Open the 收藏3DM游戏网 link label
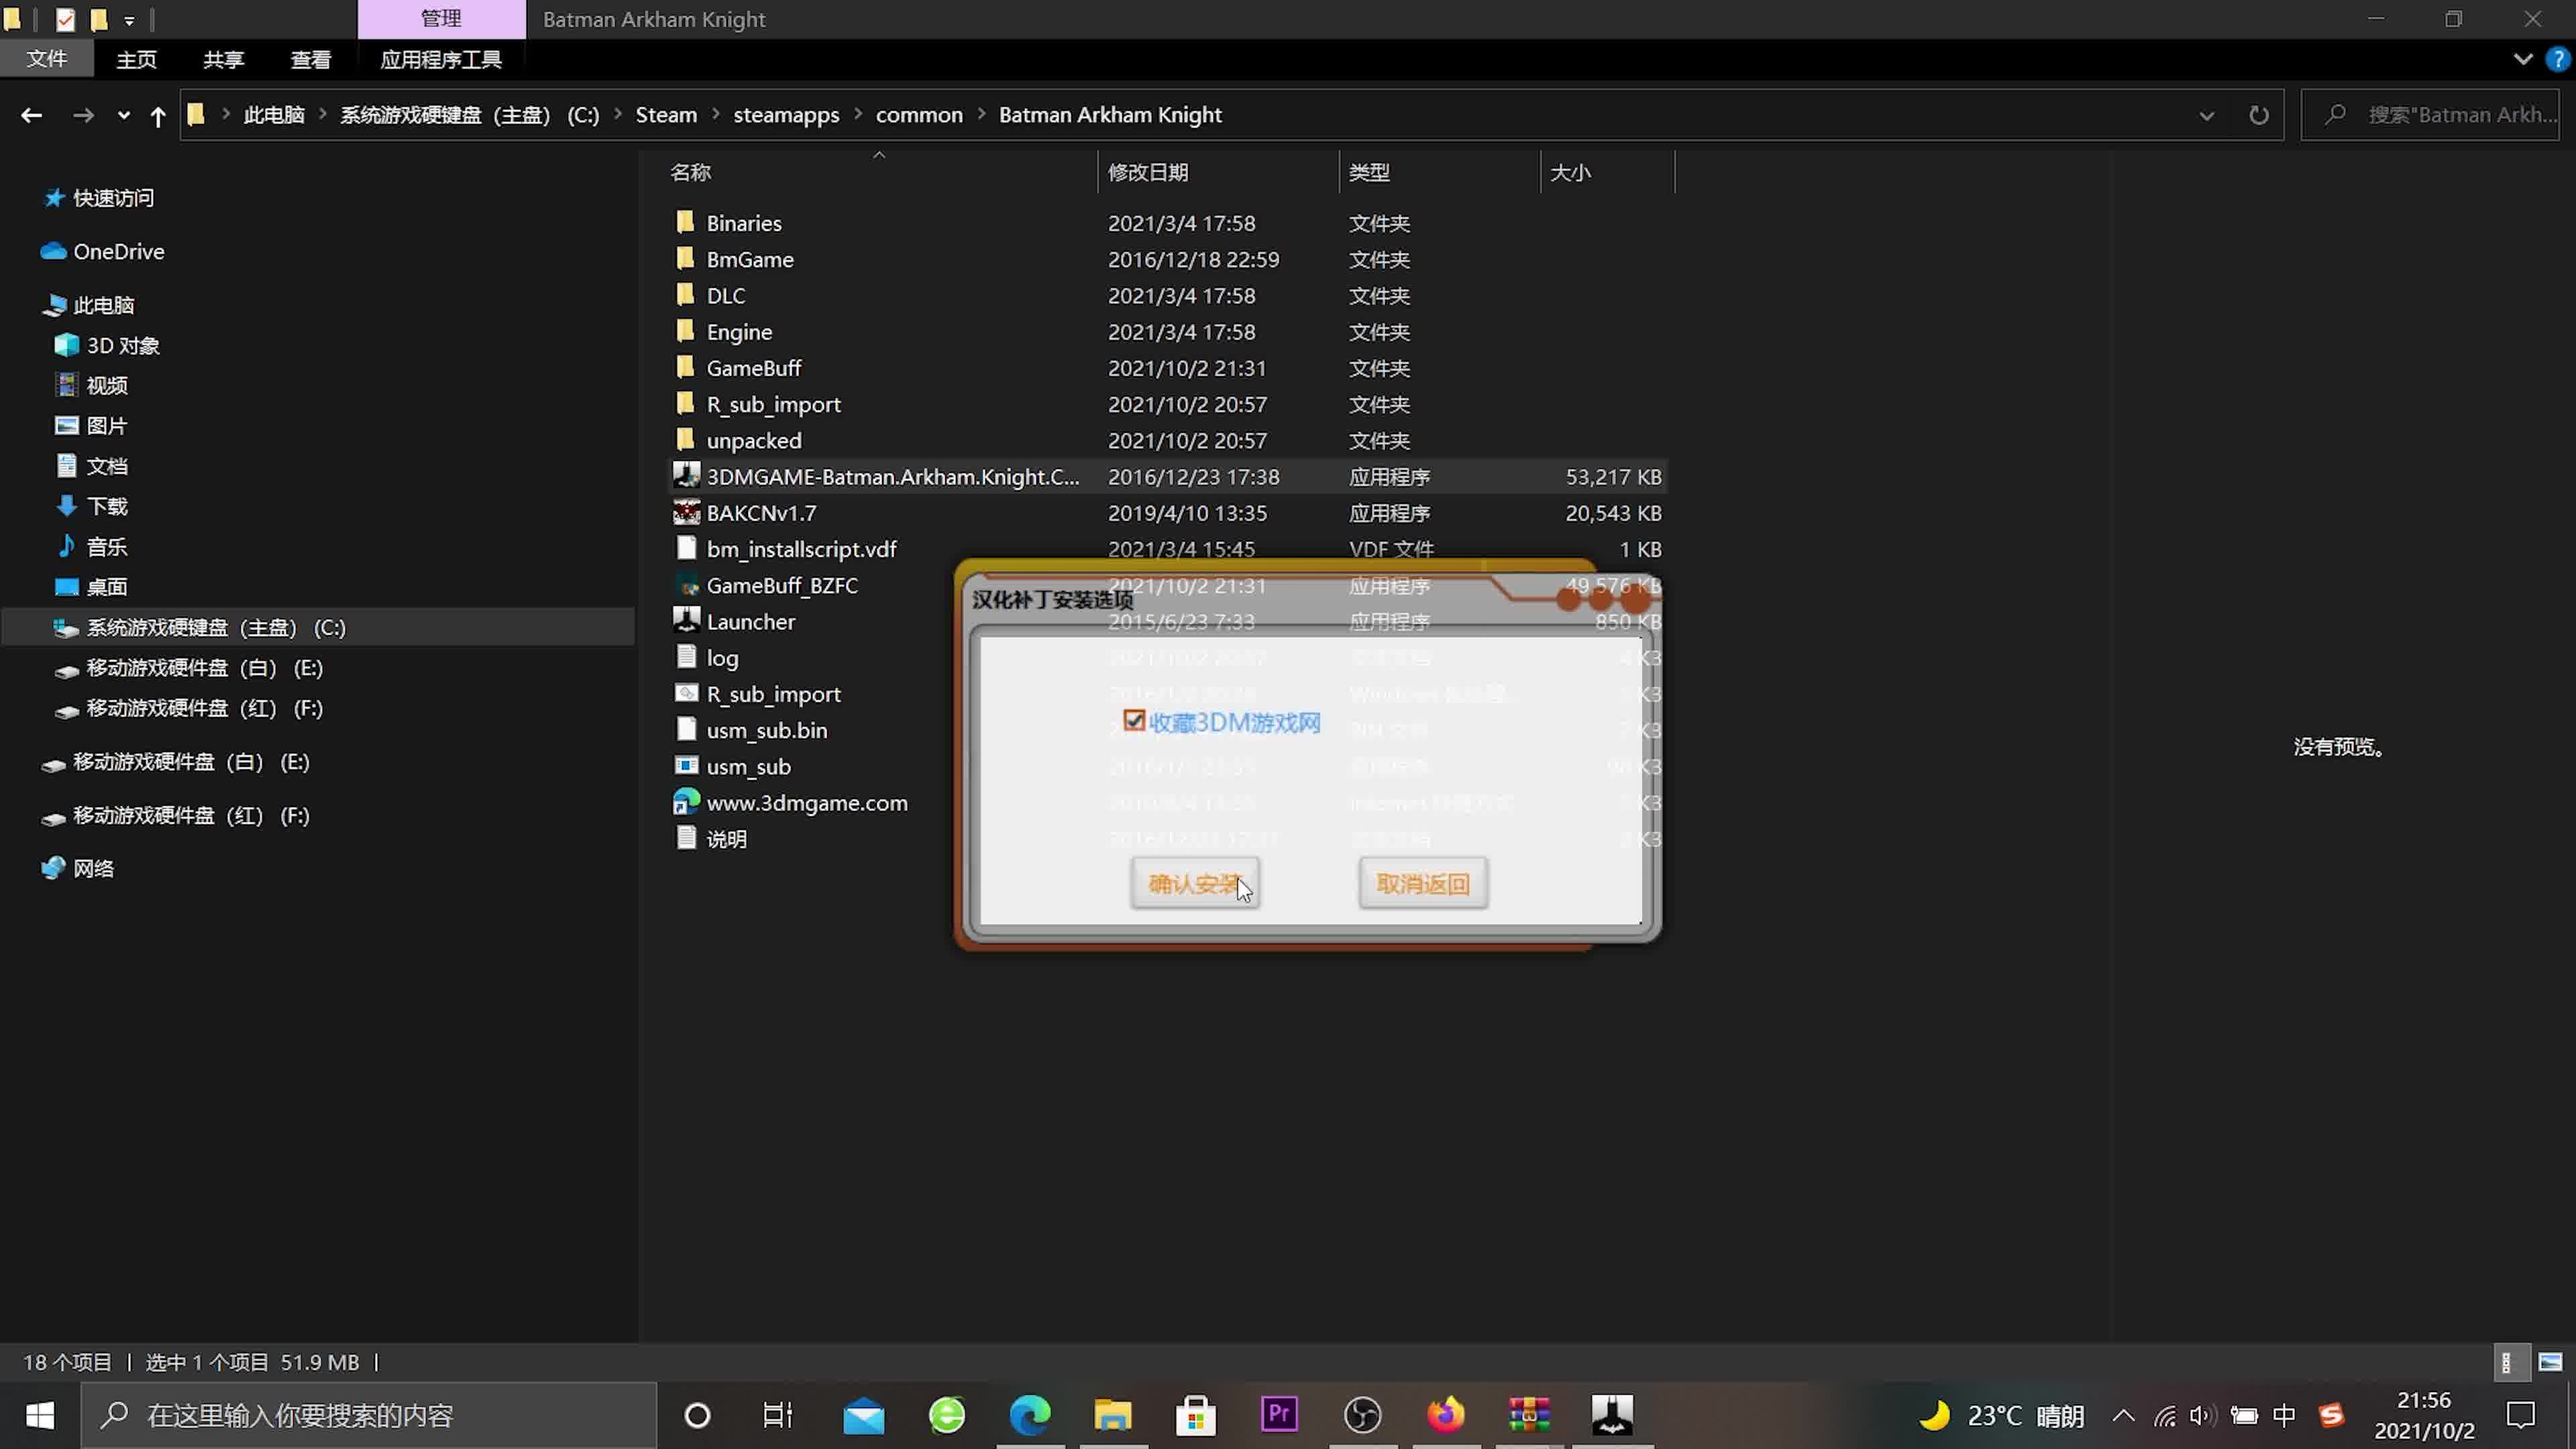Screen dimensions: 2576x1449 pos(1235,723)
